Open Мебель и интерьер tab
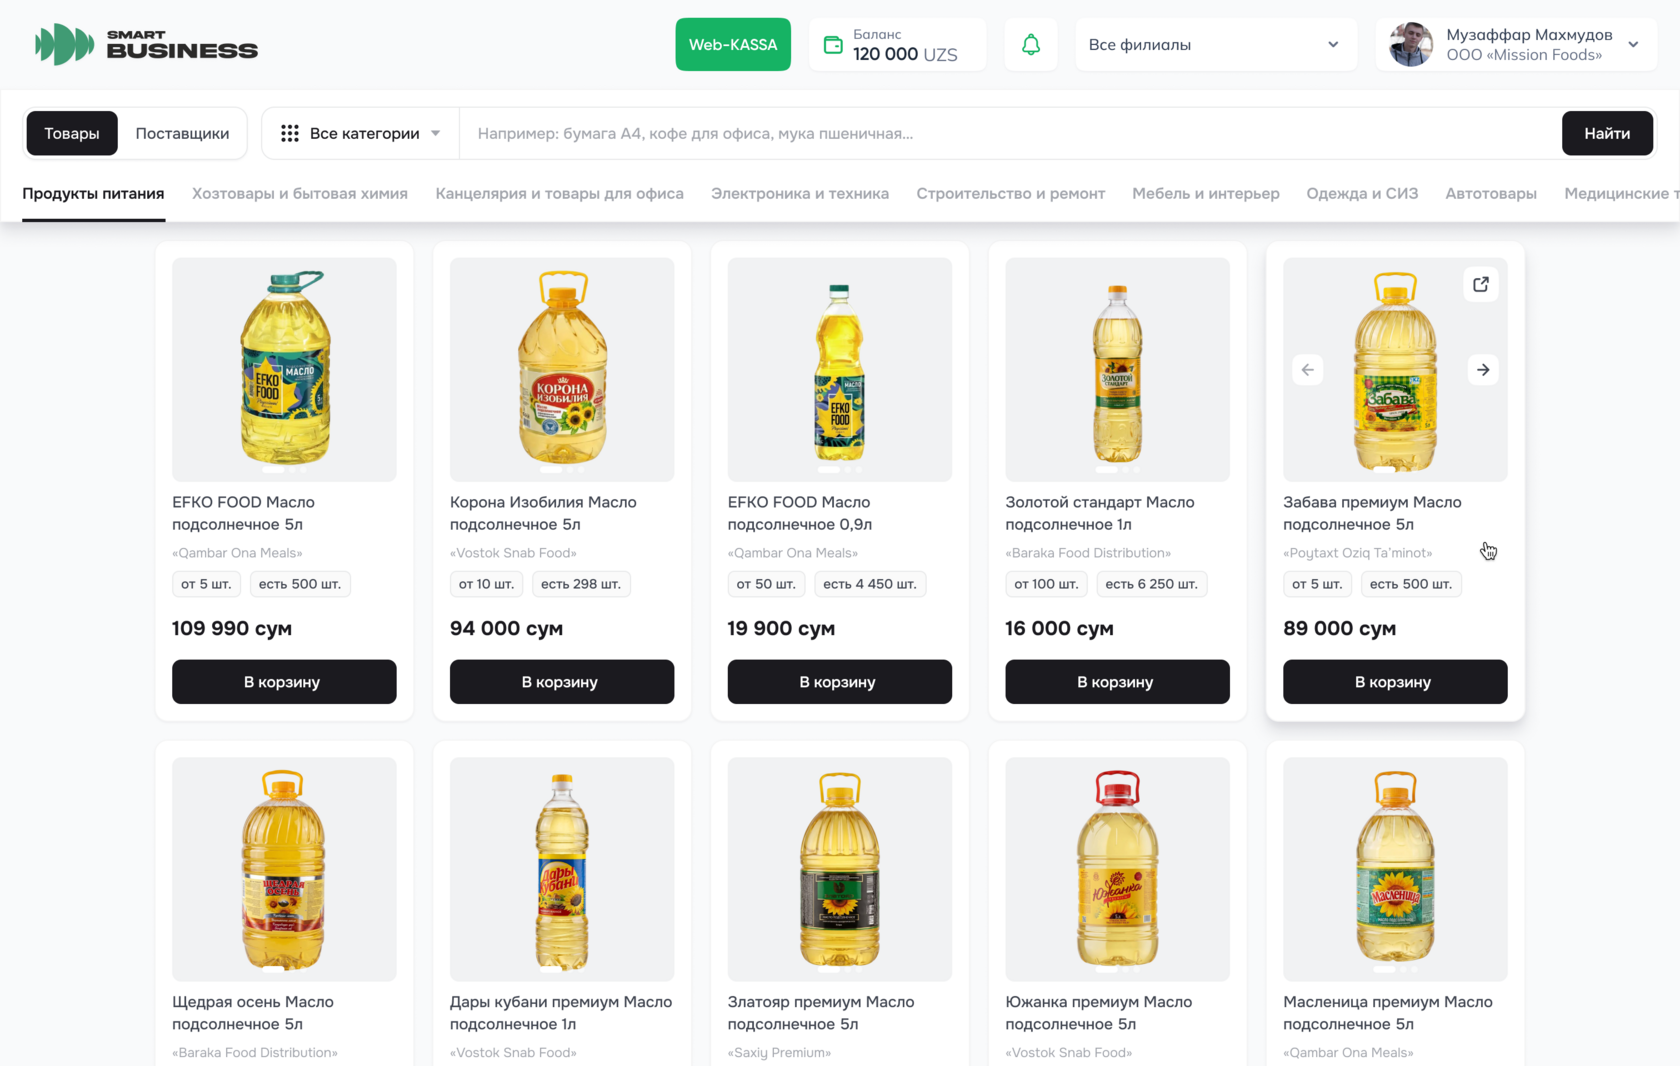The width and height of the screenshot is (1680, 1066). (x=1206, y=193)
